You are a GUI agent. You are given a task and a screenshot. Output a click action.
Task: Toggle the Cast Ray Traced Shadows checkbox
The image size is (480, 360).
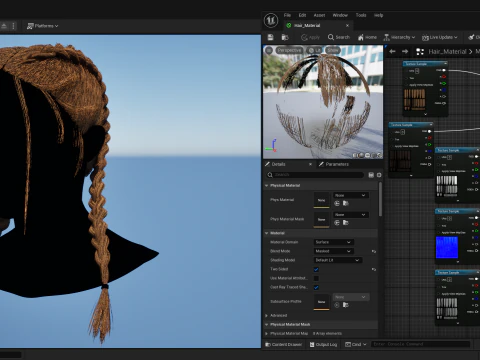click(316, 287)
